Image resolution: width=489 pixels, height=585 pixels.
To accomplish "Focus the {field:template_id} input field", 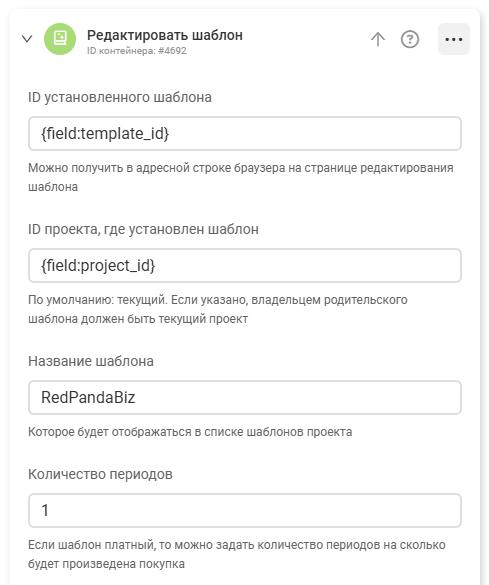I will (x=245, y=134).
